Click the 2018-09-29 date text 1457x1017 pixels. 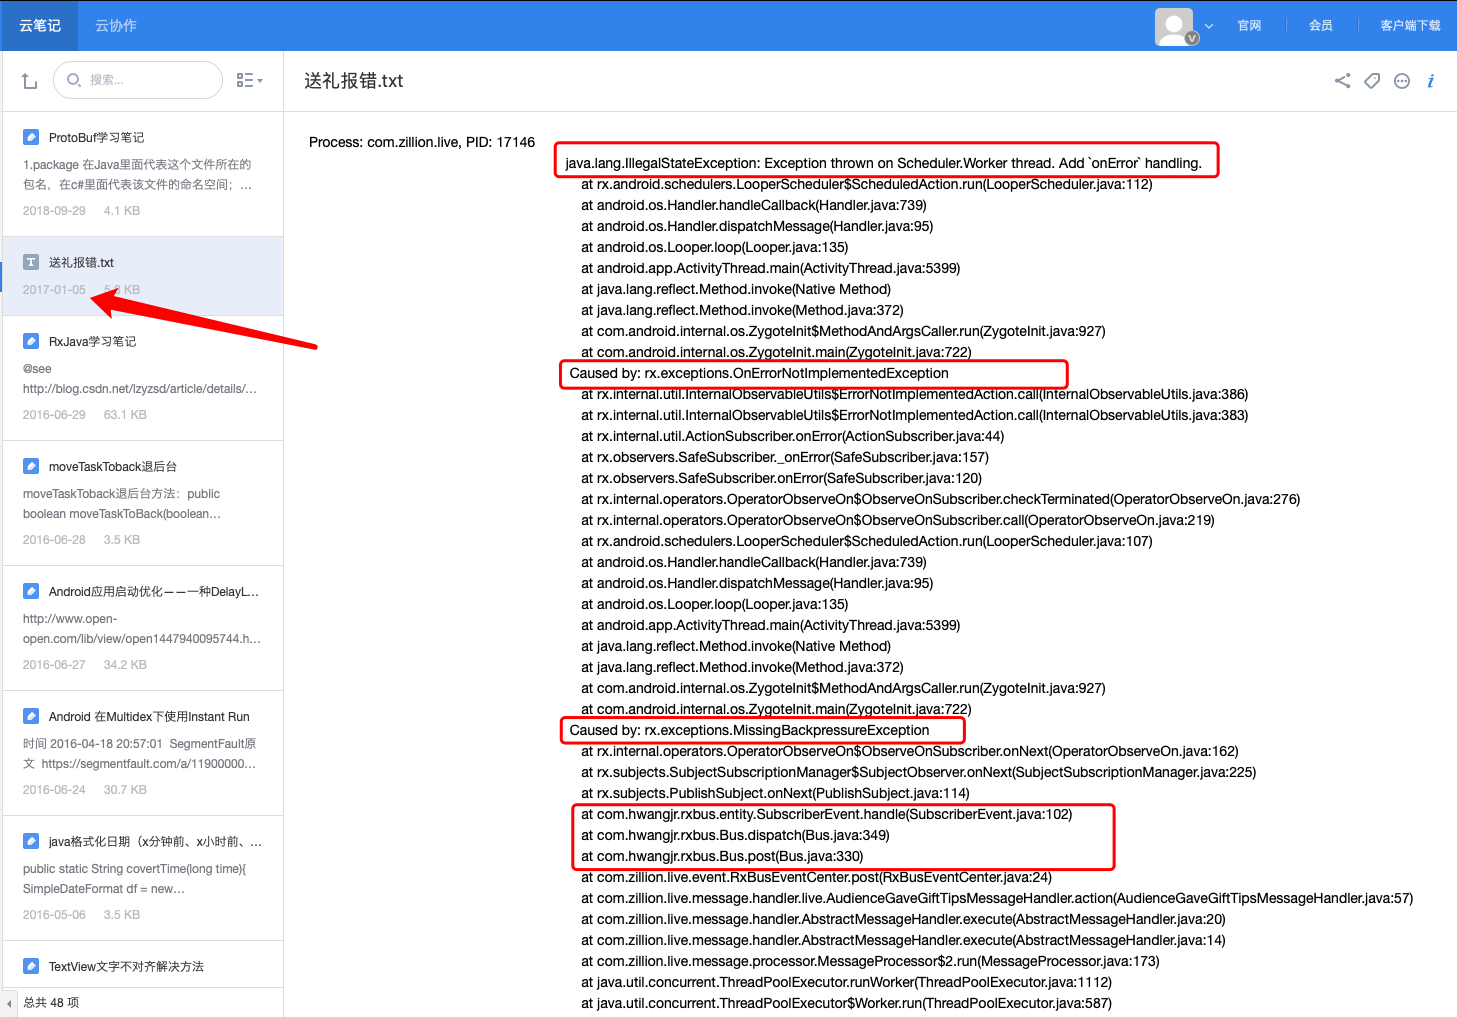tap(54, 211)
